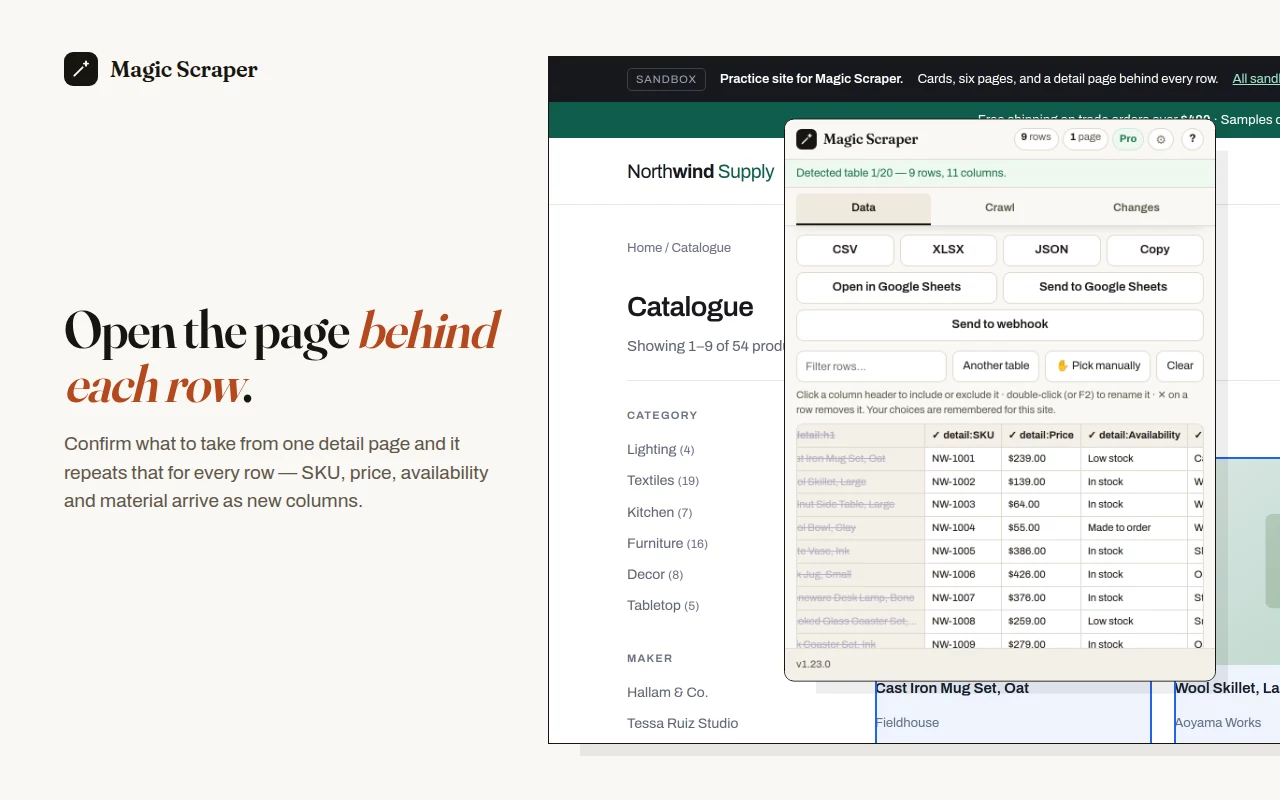Click Pick manually button

(x=1098, y=366)
